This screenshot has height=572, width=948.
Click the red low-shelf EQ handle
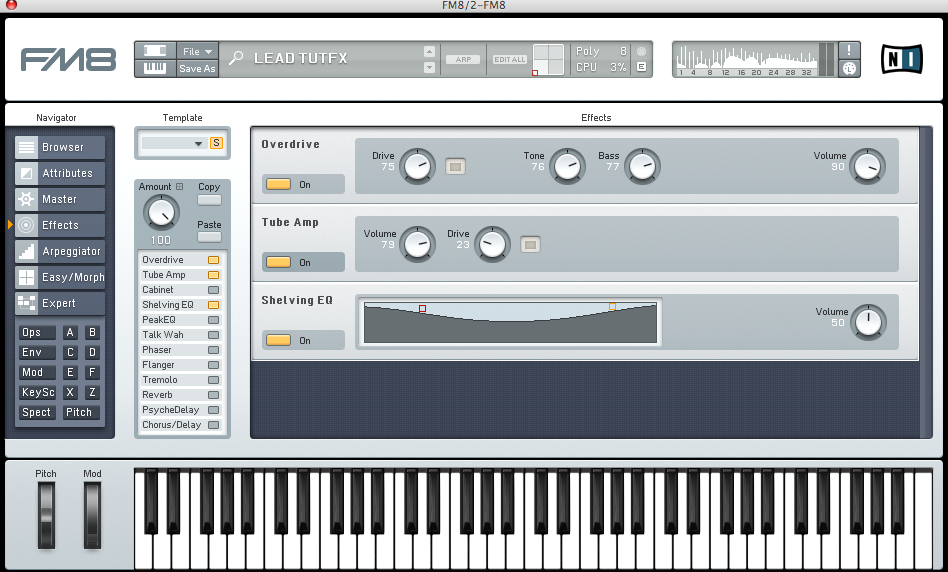click(422, 308)
